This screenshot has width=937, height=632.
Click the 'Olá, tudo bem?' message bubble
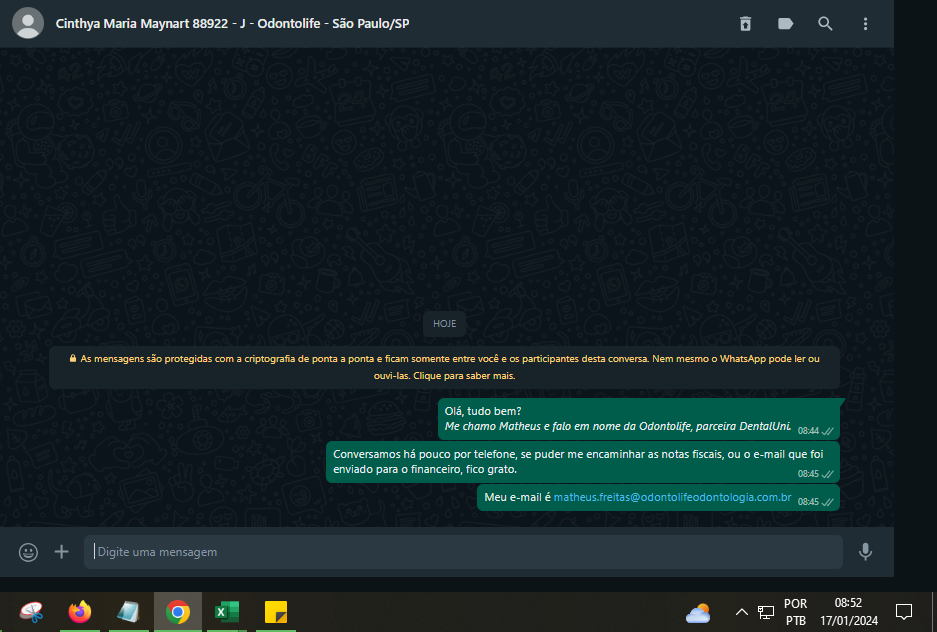[639, 418]
